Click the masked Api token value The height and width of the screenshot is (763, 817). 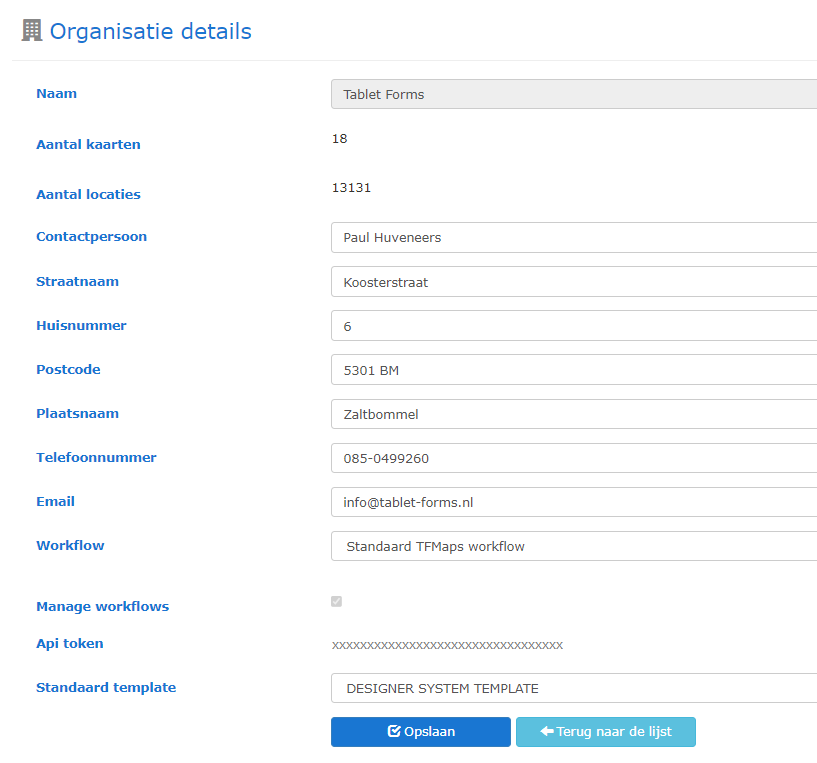[447, 645]
